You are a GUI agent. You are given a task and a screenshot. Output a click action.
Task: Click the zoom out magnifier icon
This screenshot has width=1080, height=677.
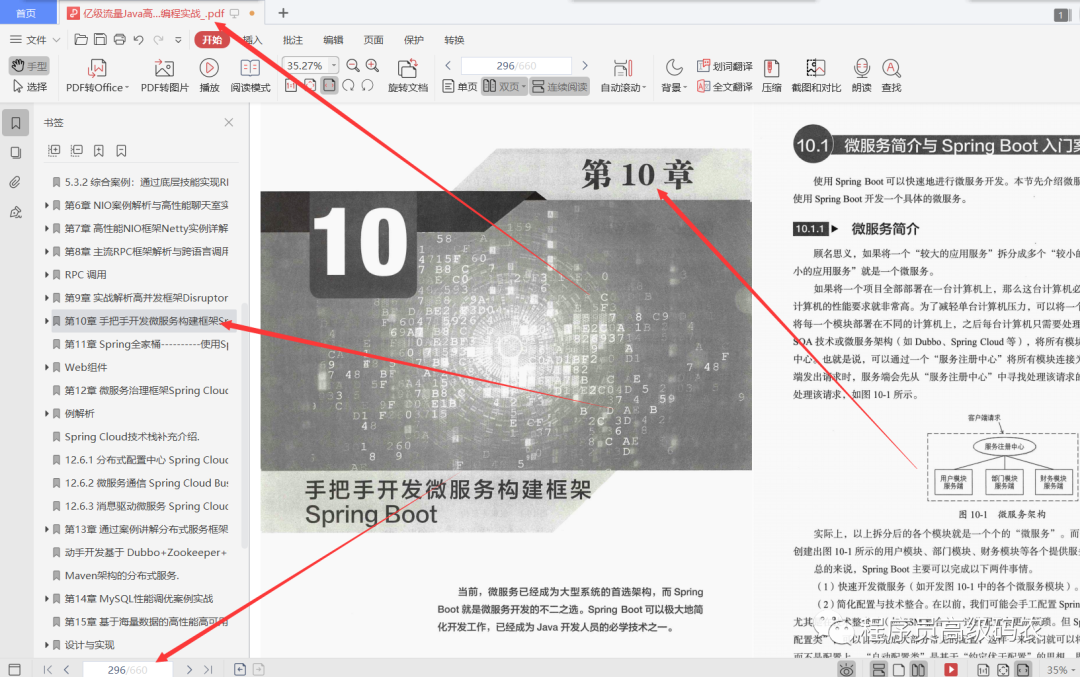353,65
